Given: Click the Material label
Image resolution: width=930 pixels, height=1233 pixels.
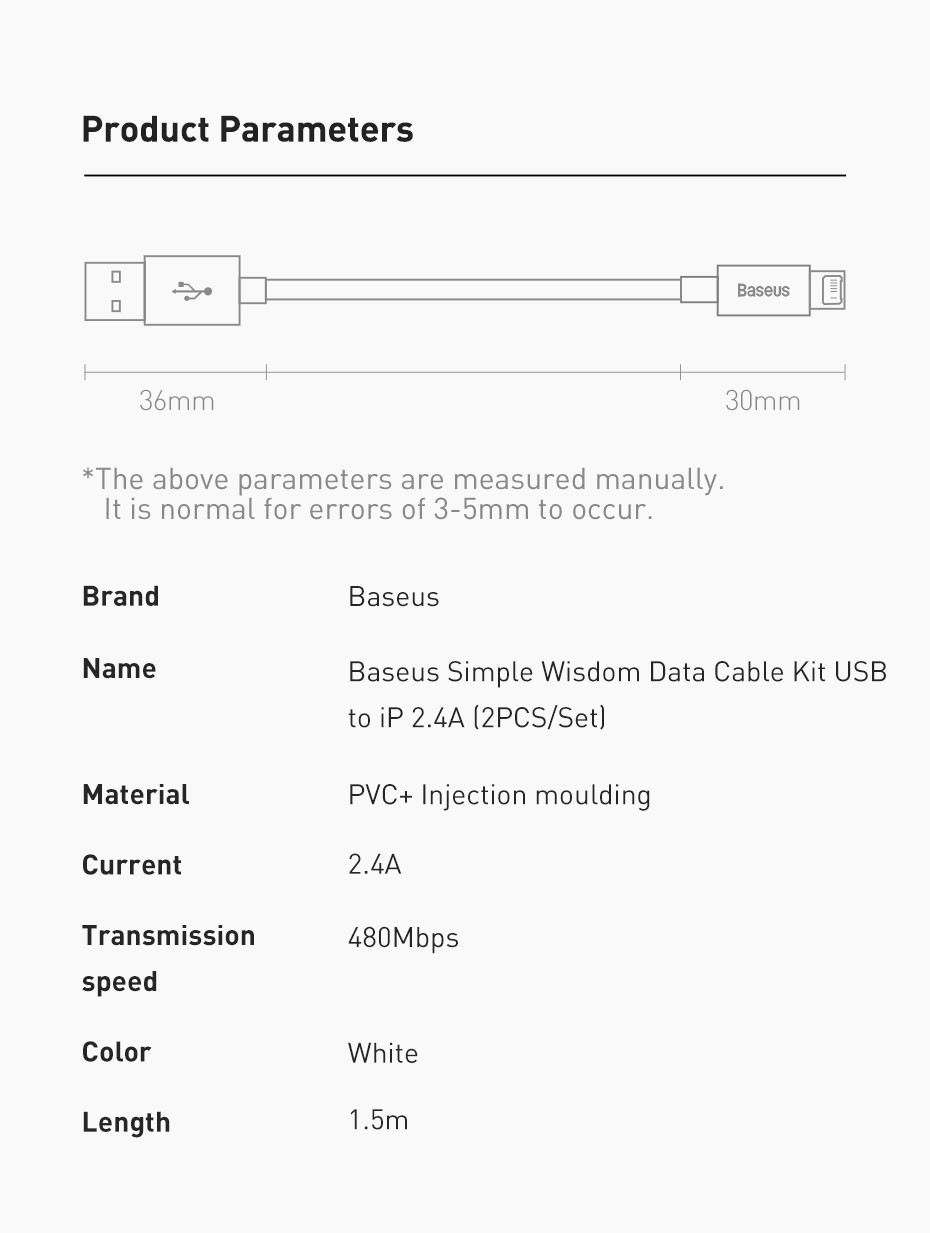Looking at the screenshot, I should pyautogui.click(x=135, y=795).
